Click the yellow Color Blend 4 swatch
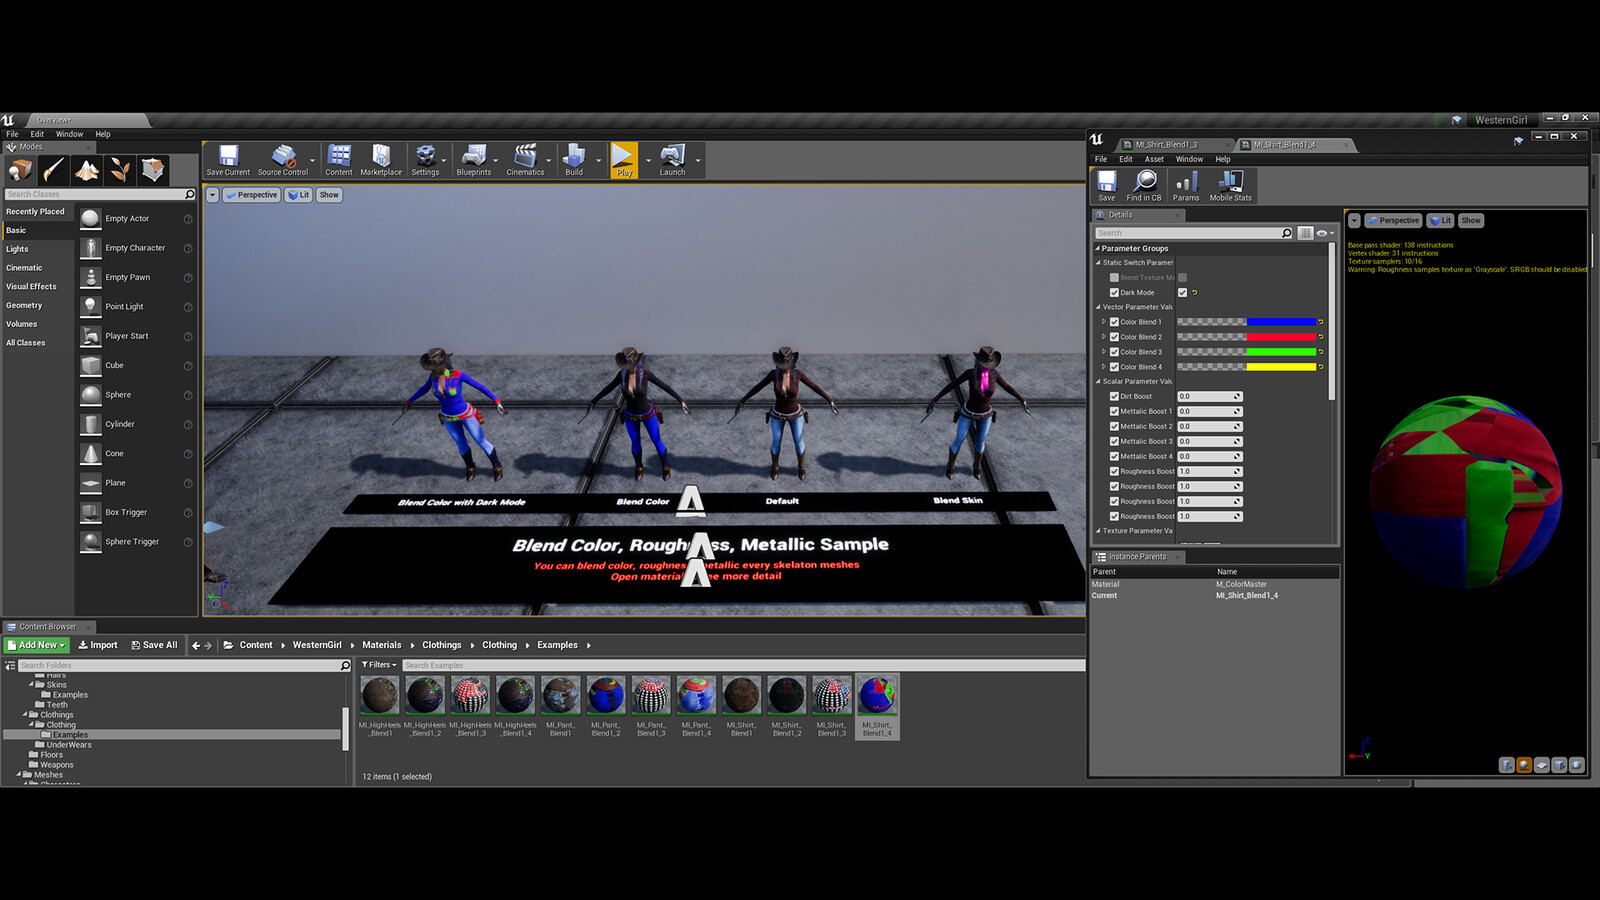 tap(1281, 367)
